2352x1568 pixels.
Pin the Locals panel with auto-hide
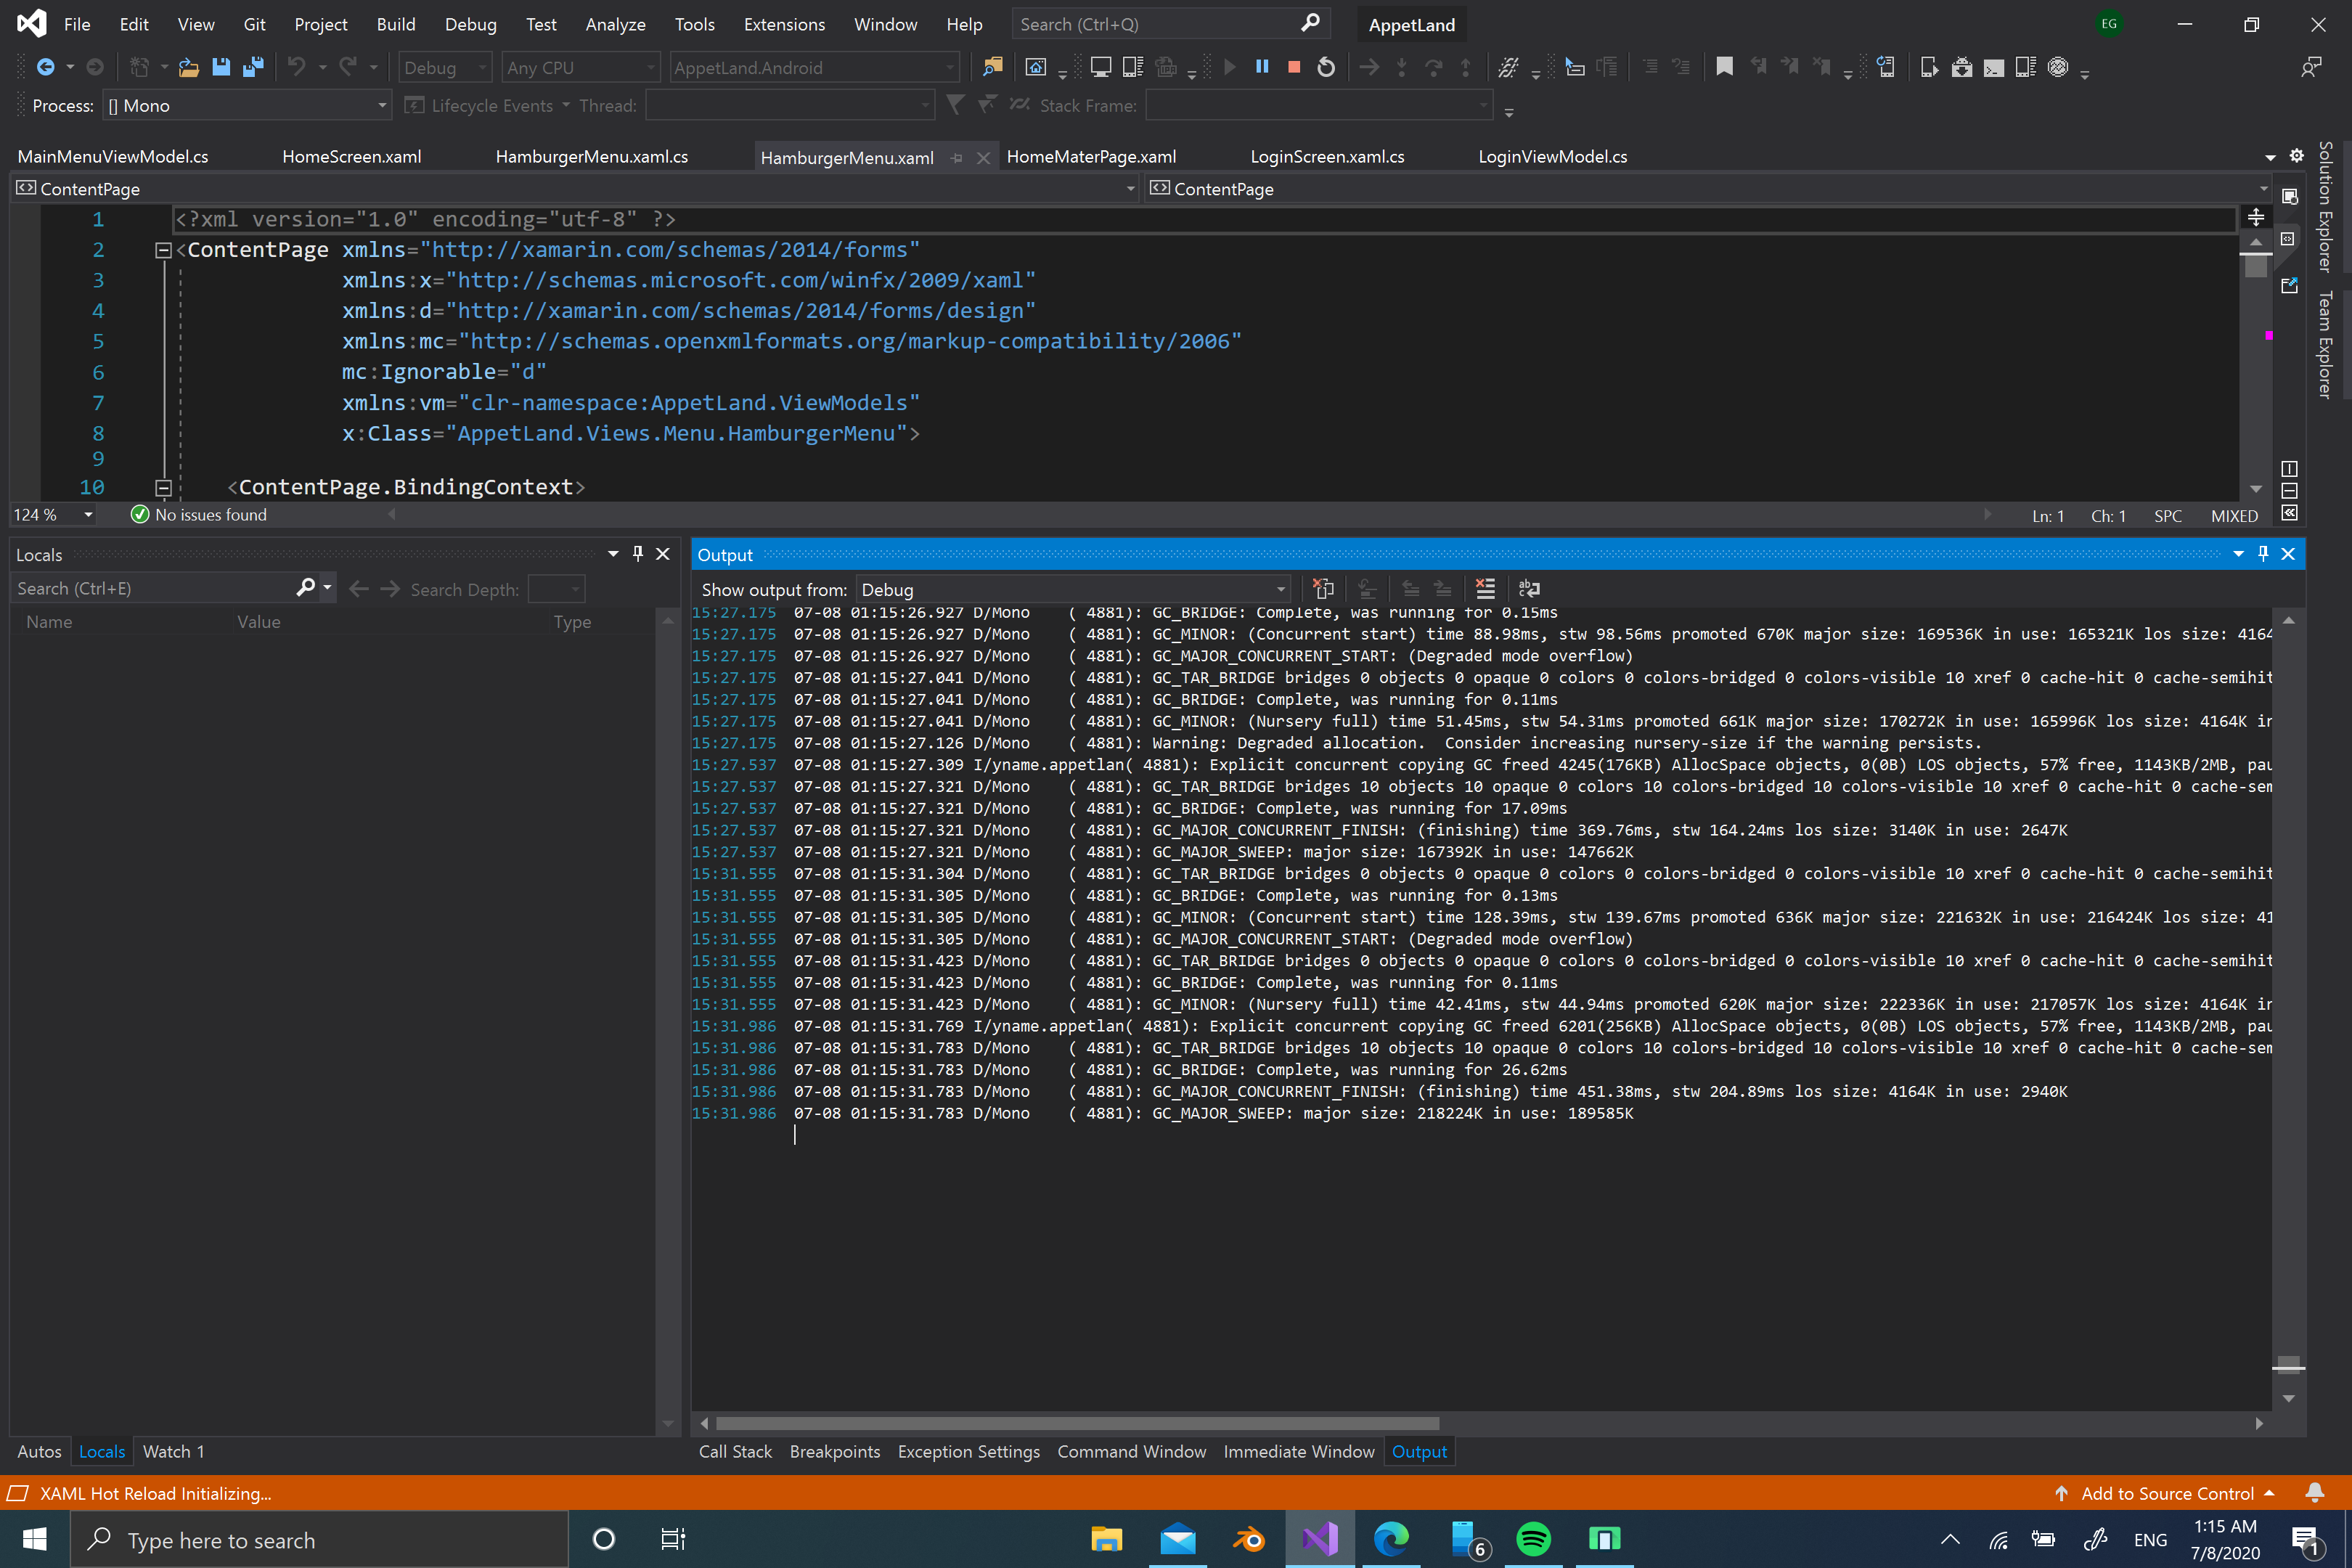point(638,554)
